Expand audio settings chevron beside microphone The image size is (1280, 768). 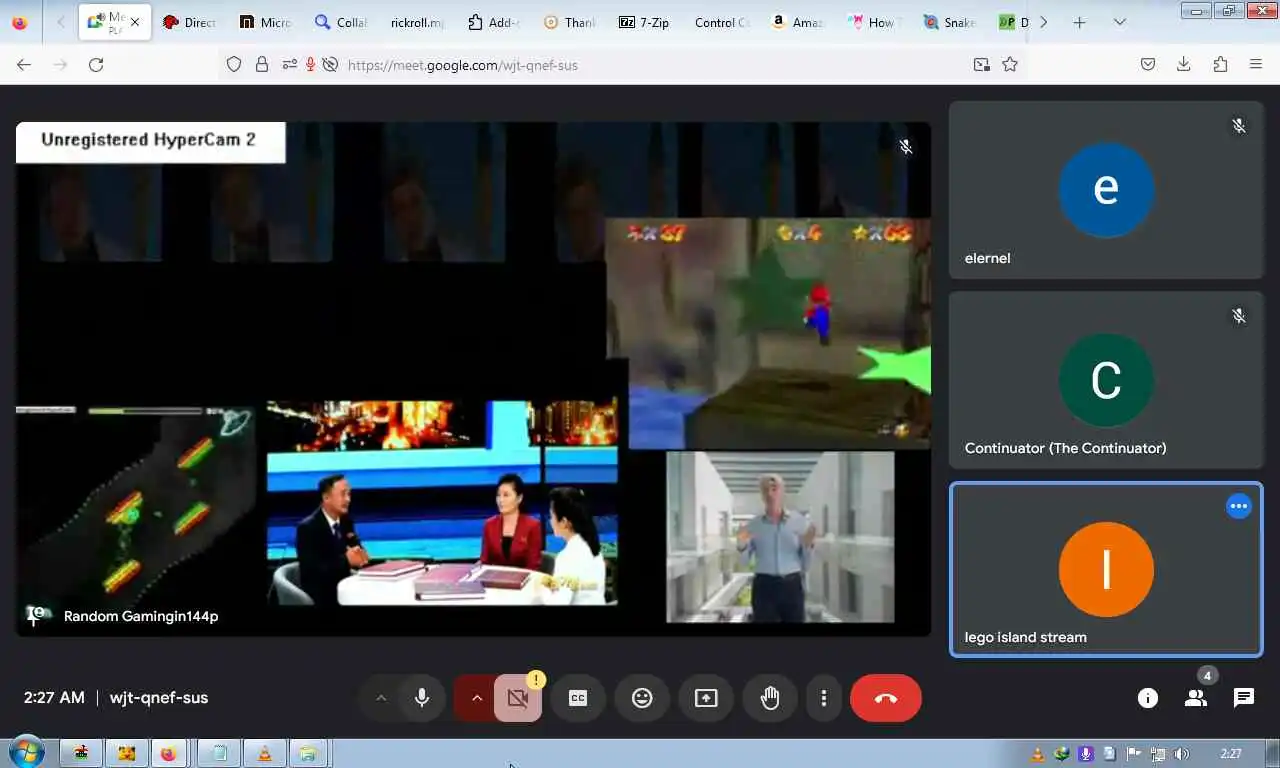(x=381, y=698)
